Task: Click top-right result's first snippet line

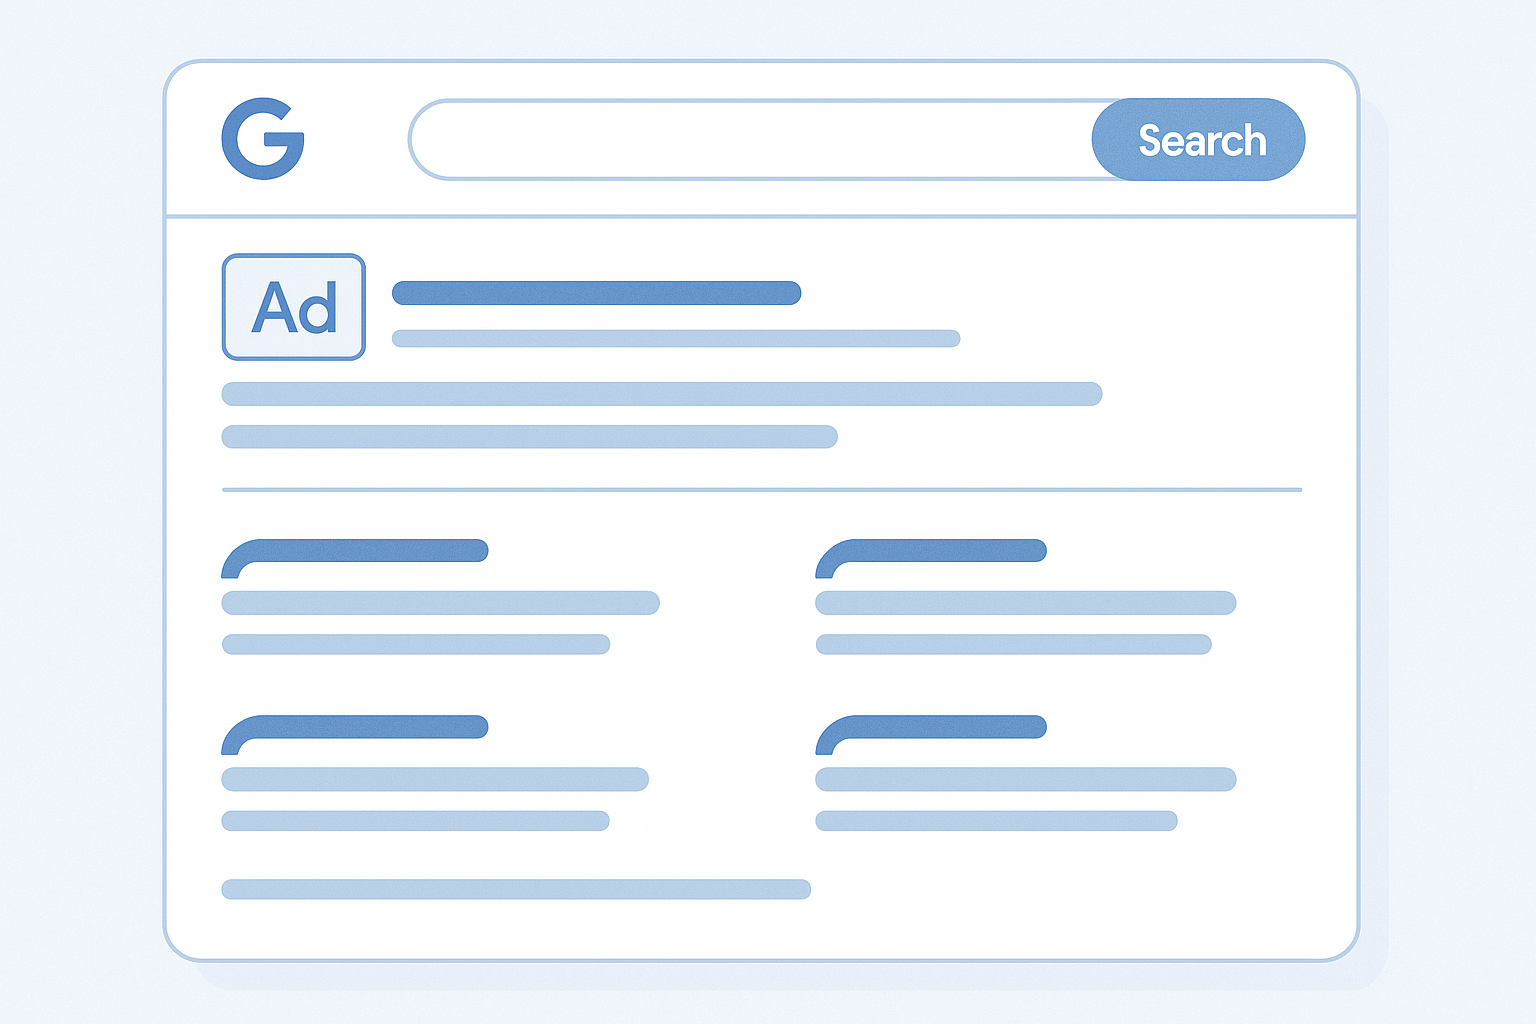Action: (x=1026, y=603)
